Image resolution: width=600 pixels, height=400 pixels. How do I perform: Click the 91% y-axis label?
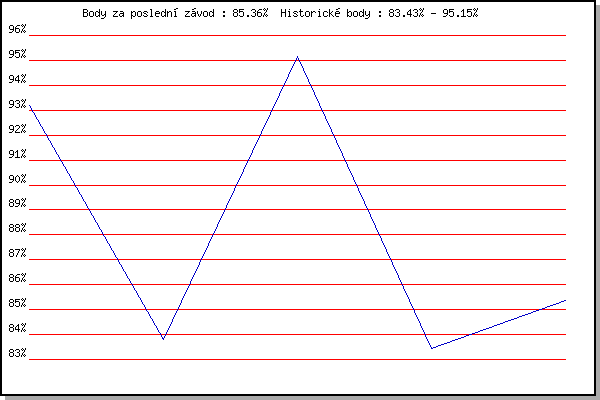coord(17,154)
